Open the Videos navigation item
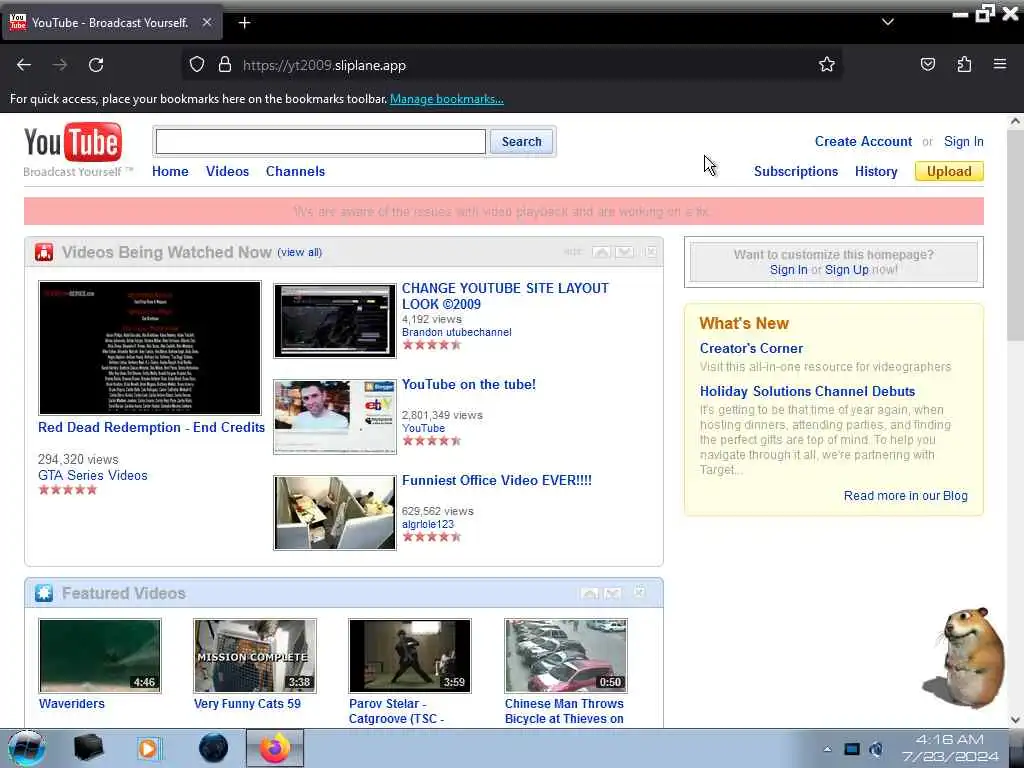The image size is (1024, 768). [227, 171]
